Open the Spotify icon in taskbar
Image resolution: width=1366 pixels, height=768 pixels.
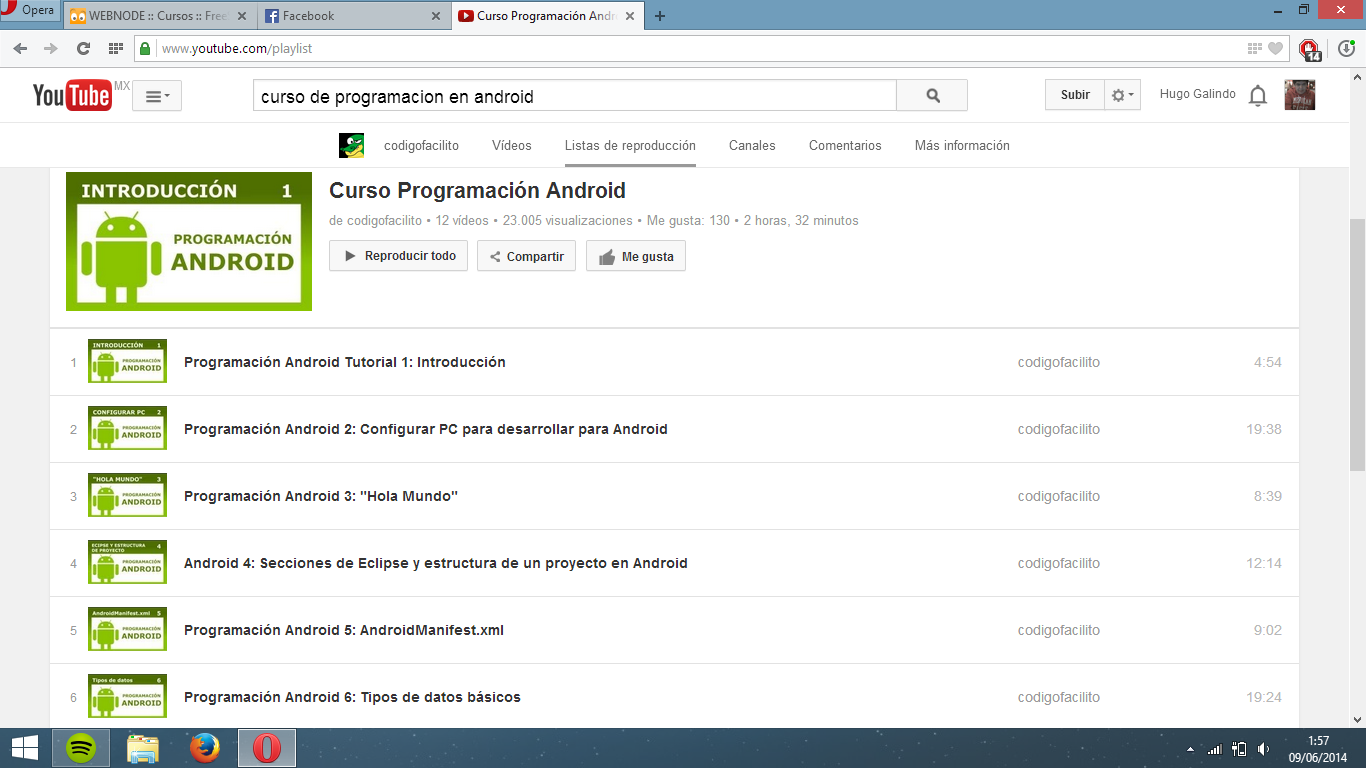click(x=81, y=748)
